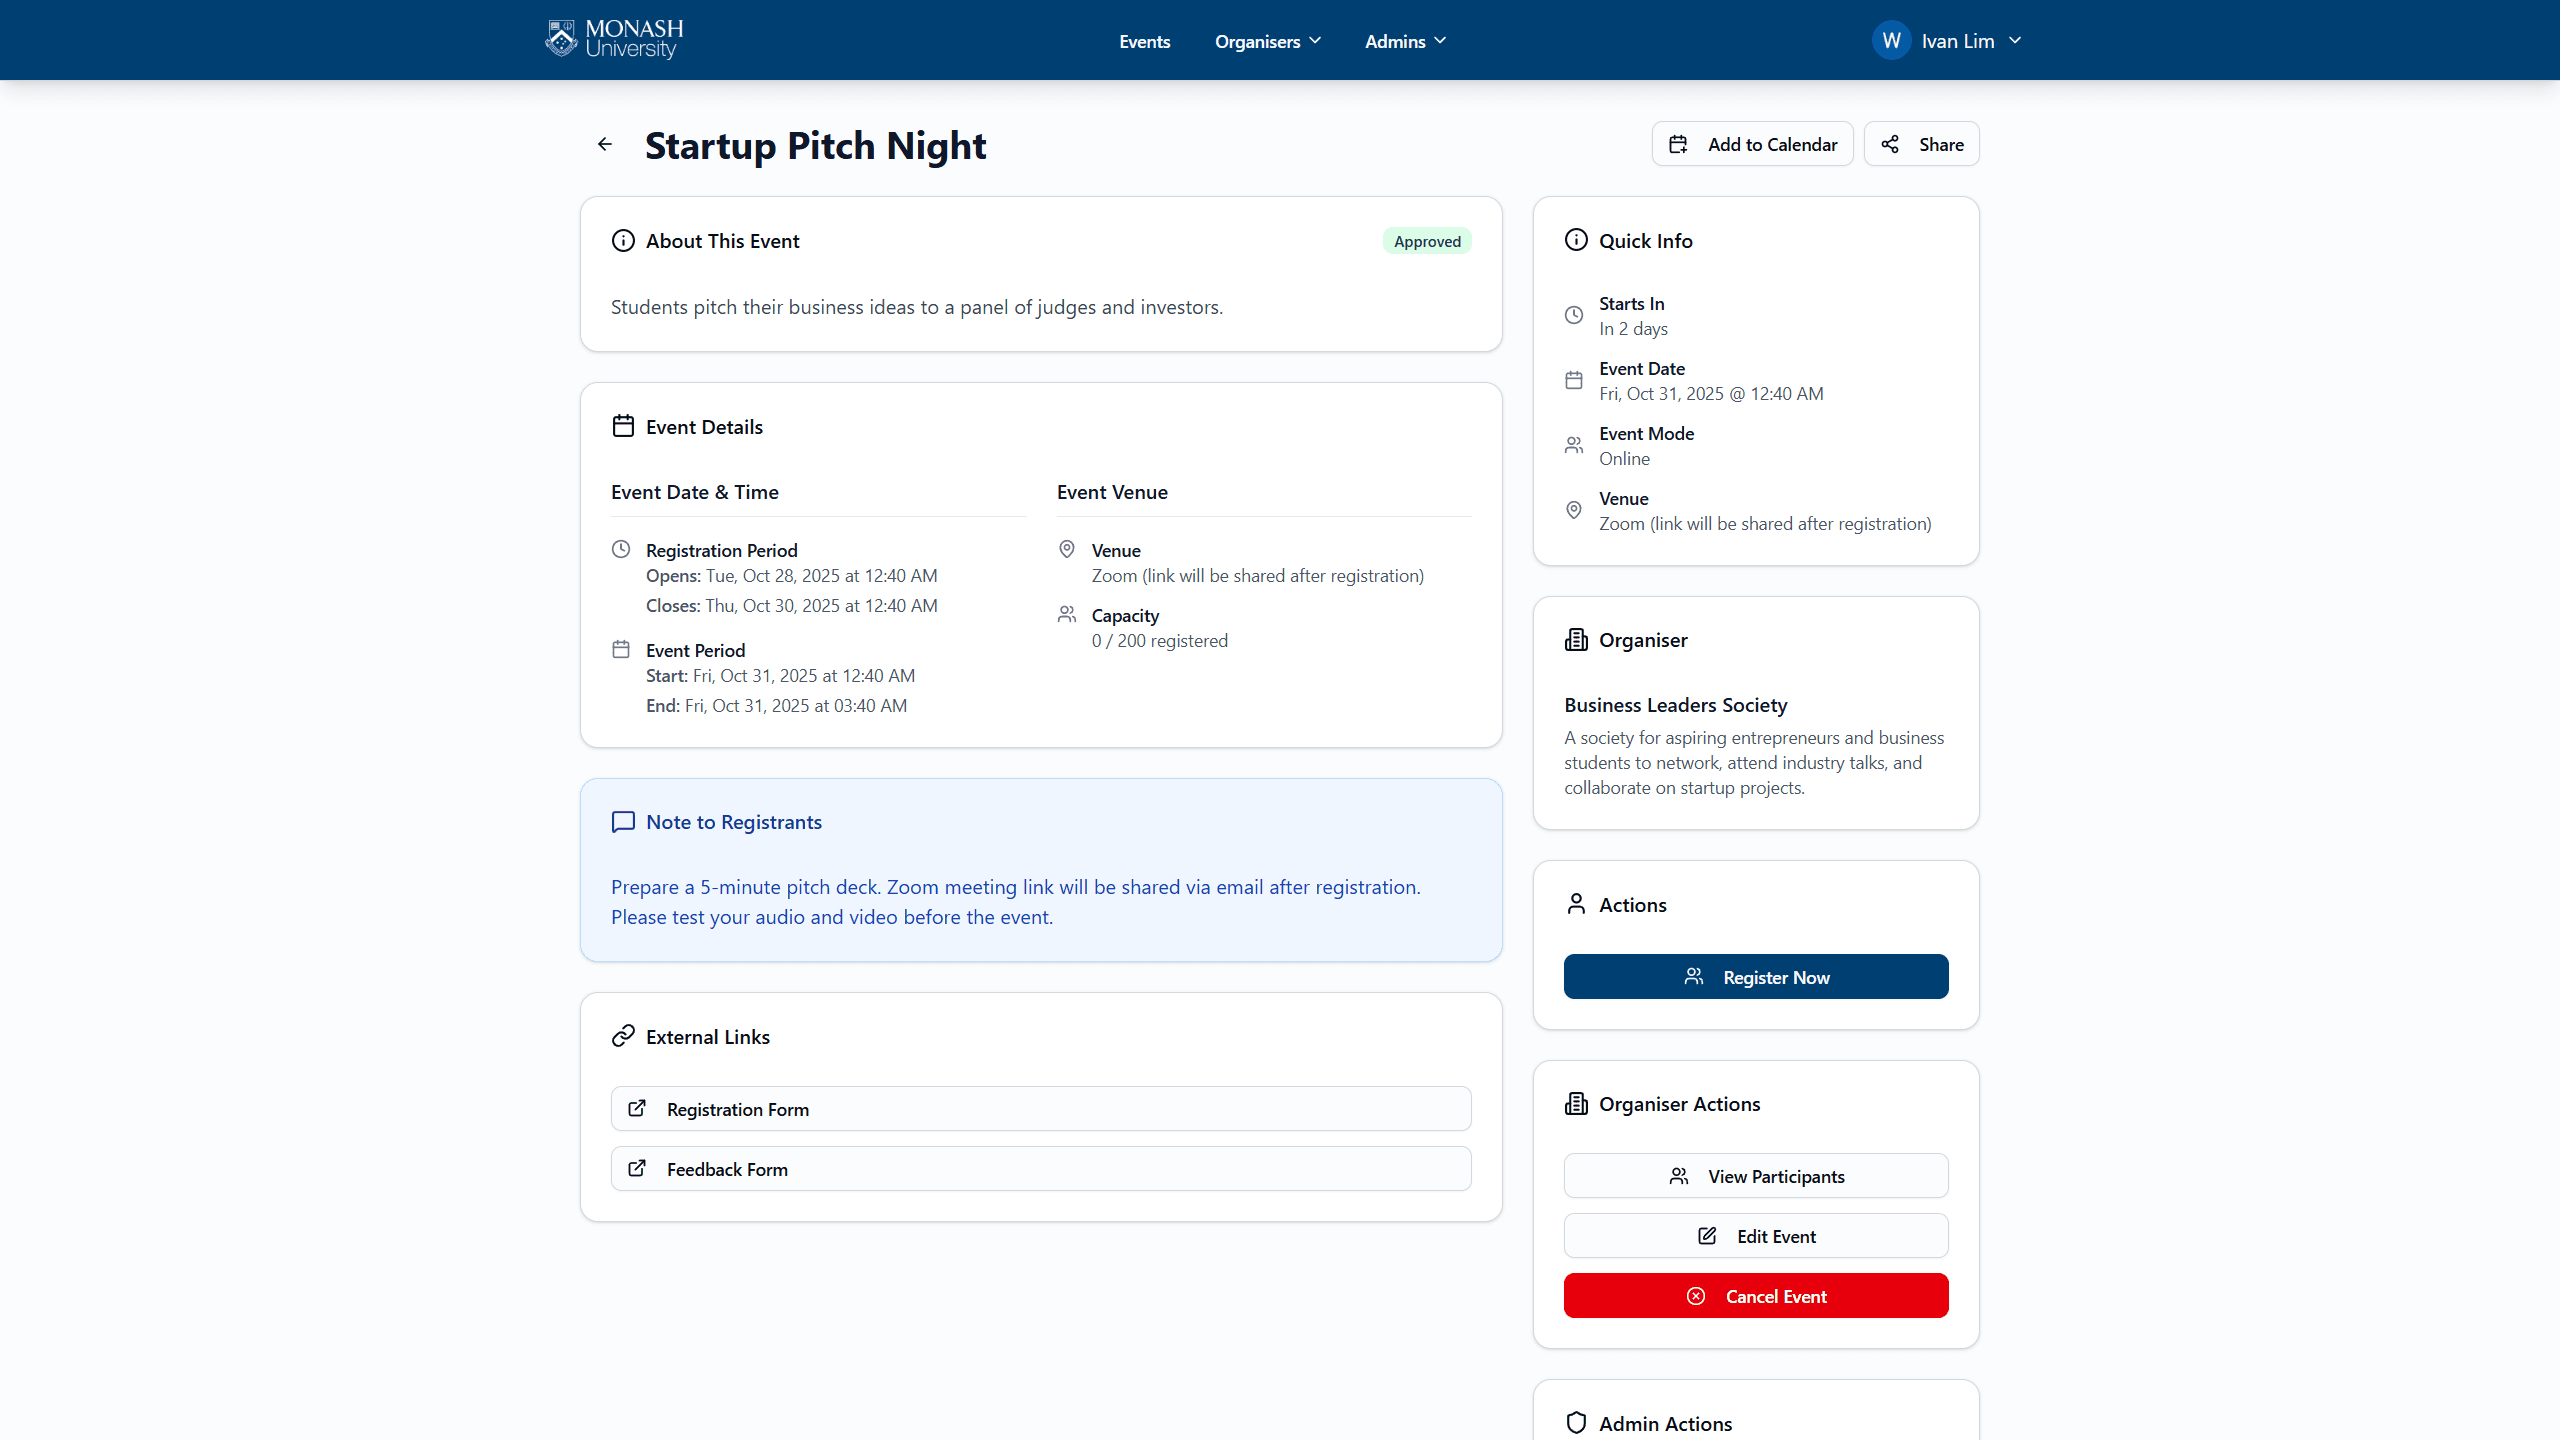Screen dimensions: 2560x1440
Task: Click the user avatar circle with W
Action: click(1891, 41)
